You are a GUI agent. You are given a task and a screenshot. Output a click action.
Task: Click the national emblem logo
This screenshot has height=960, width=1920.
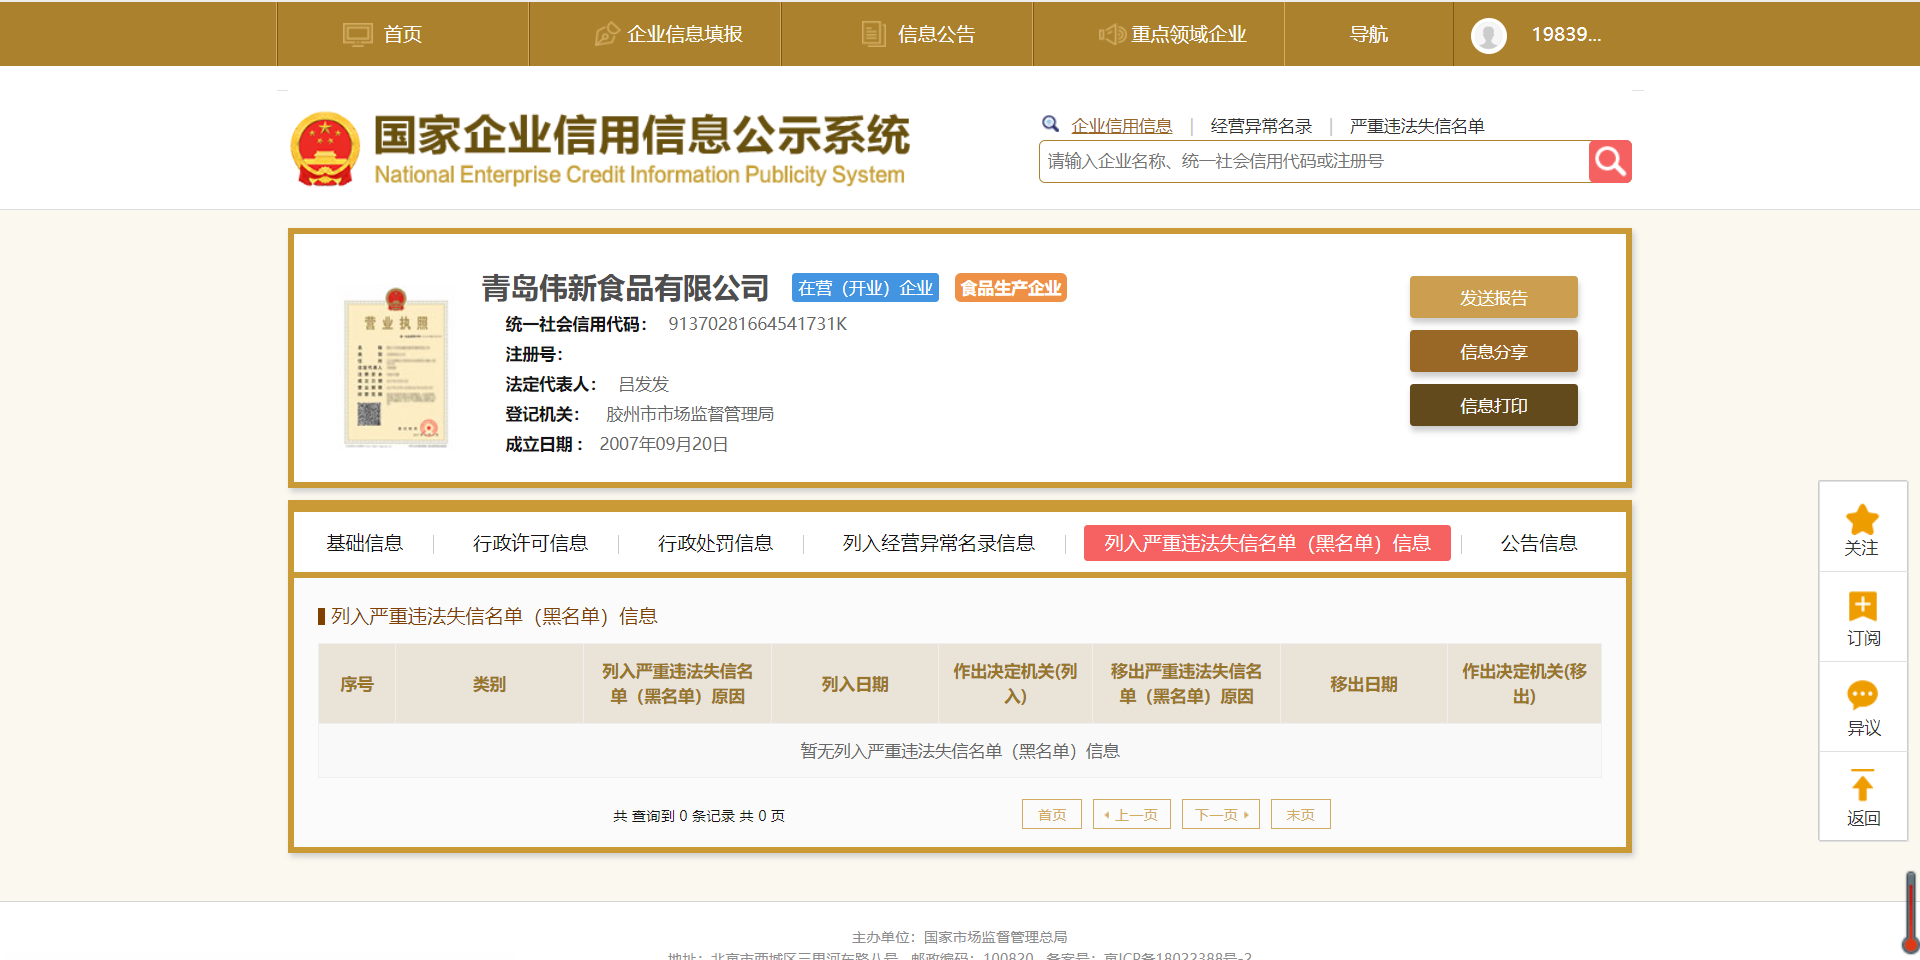[325, 149]
